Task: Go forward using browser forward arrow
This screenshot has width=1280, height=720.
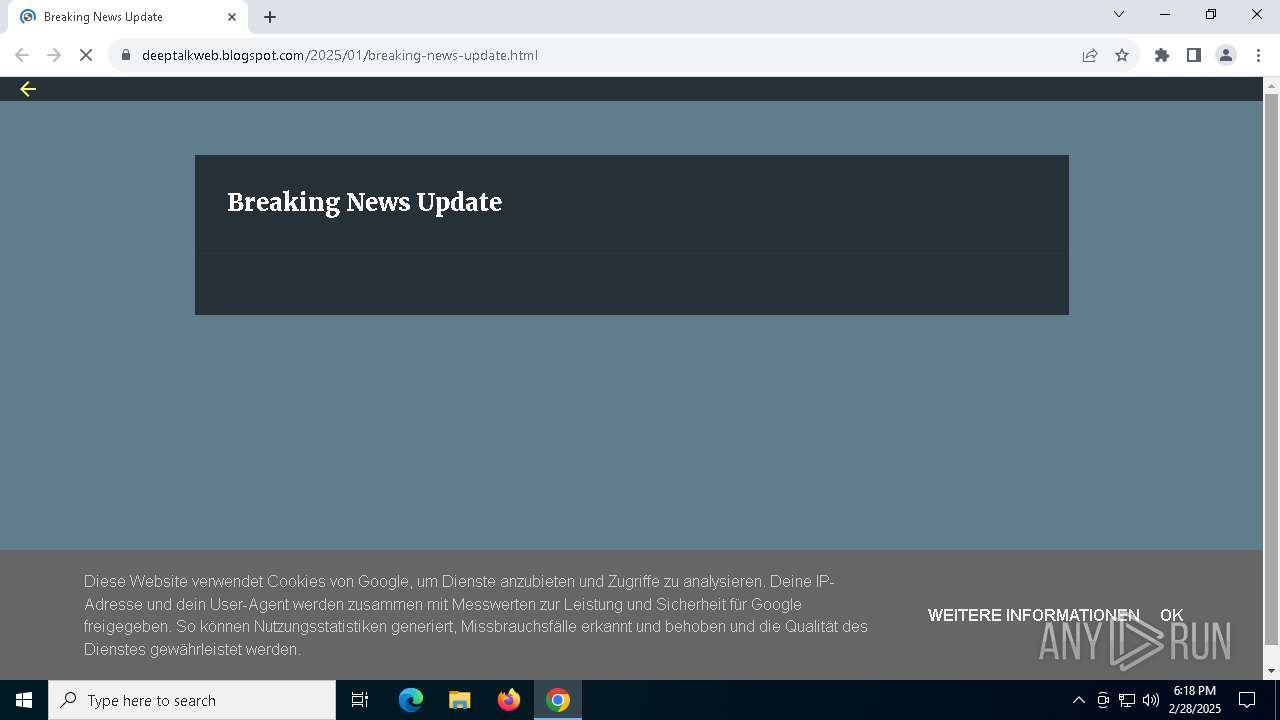Action: coord(54,55)
